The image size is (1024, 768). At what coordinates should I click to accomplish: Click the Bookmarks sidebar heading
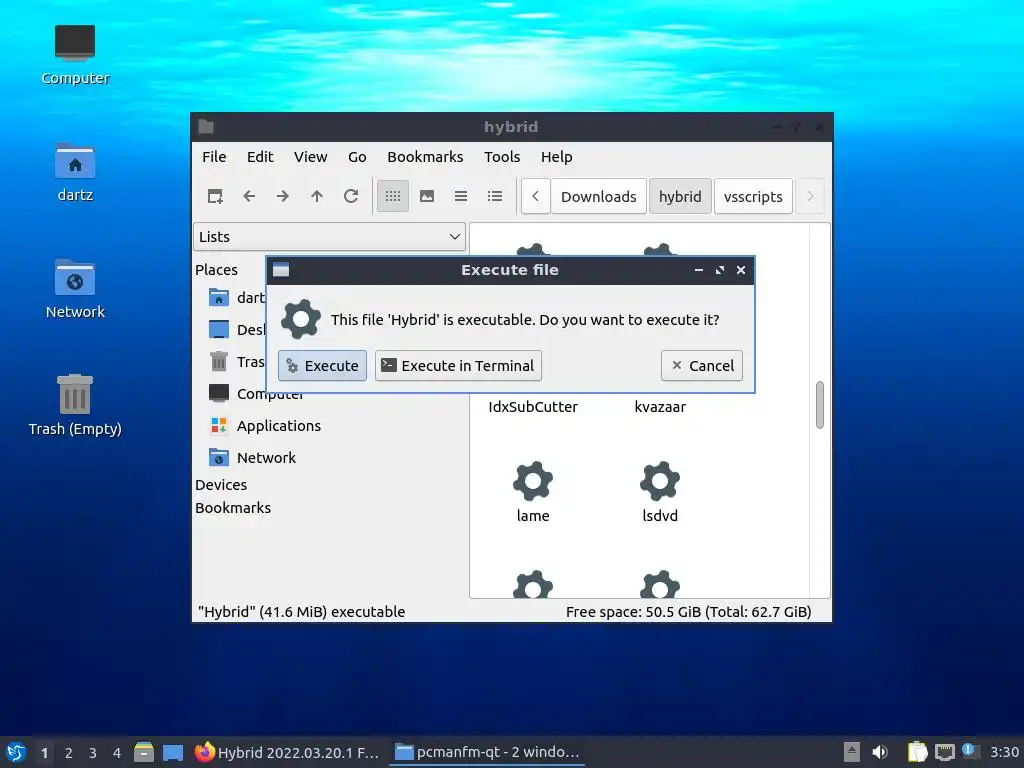click(x=232, y=508)
